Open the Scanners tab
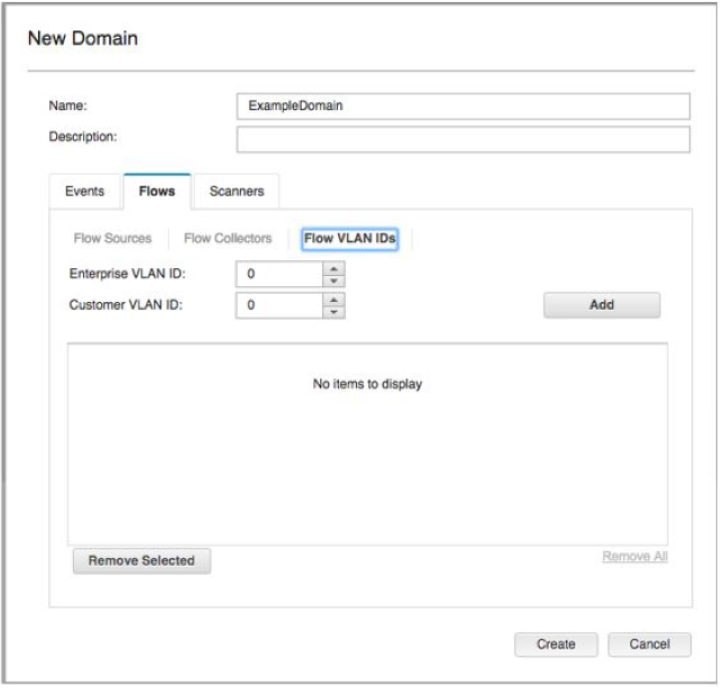Viewport: 721px width, 694px height. (236, 191)
